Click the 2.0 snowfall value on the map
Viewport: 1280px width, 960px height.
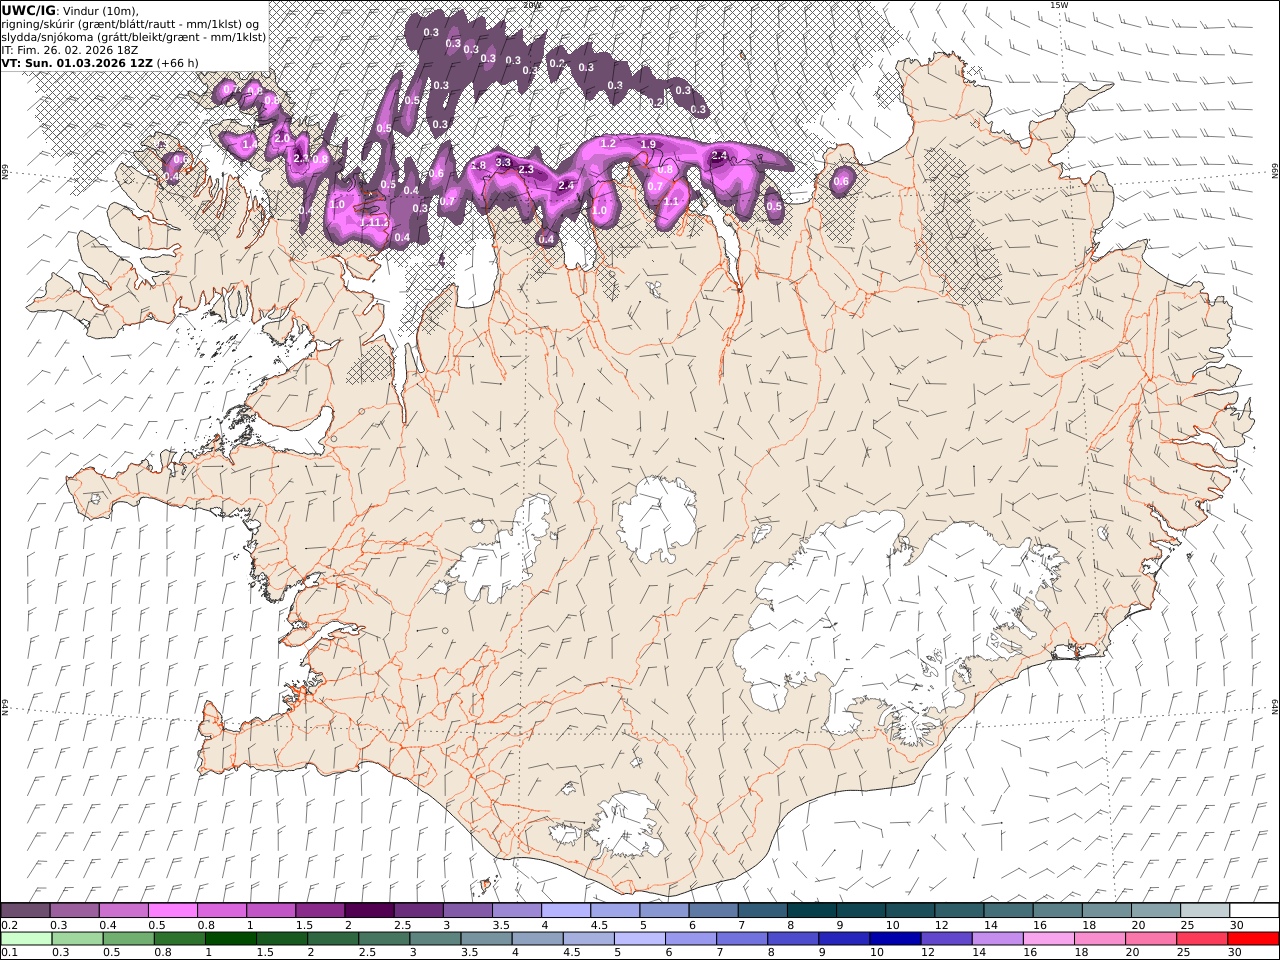(x=282, y=138)
